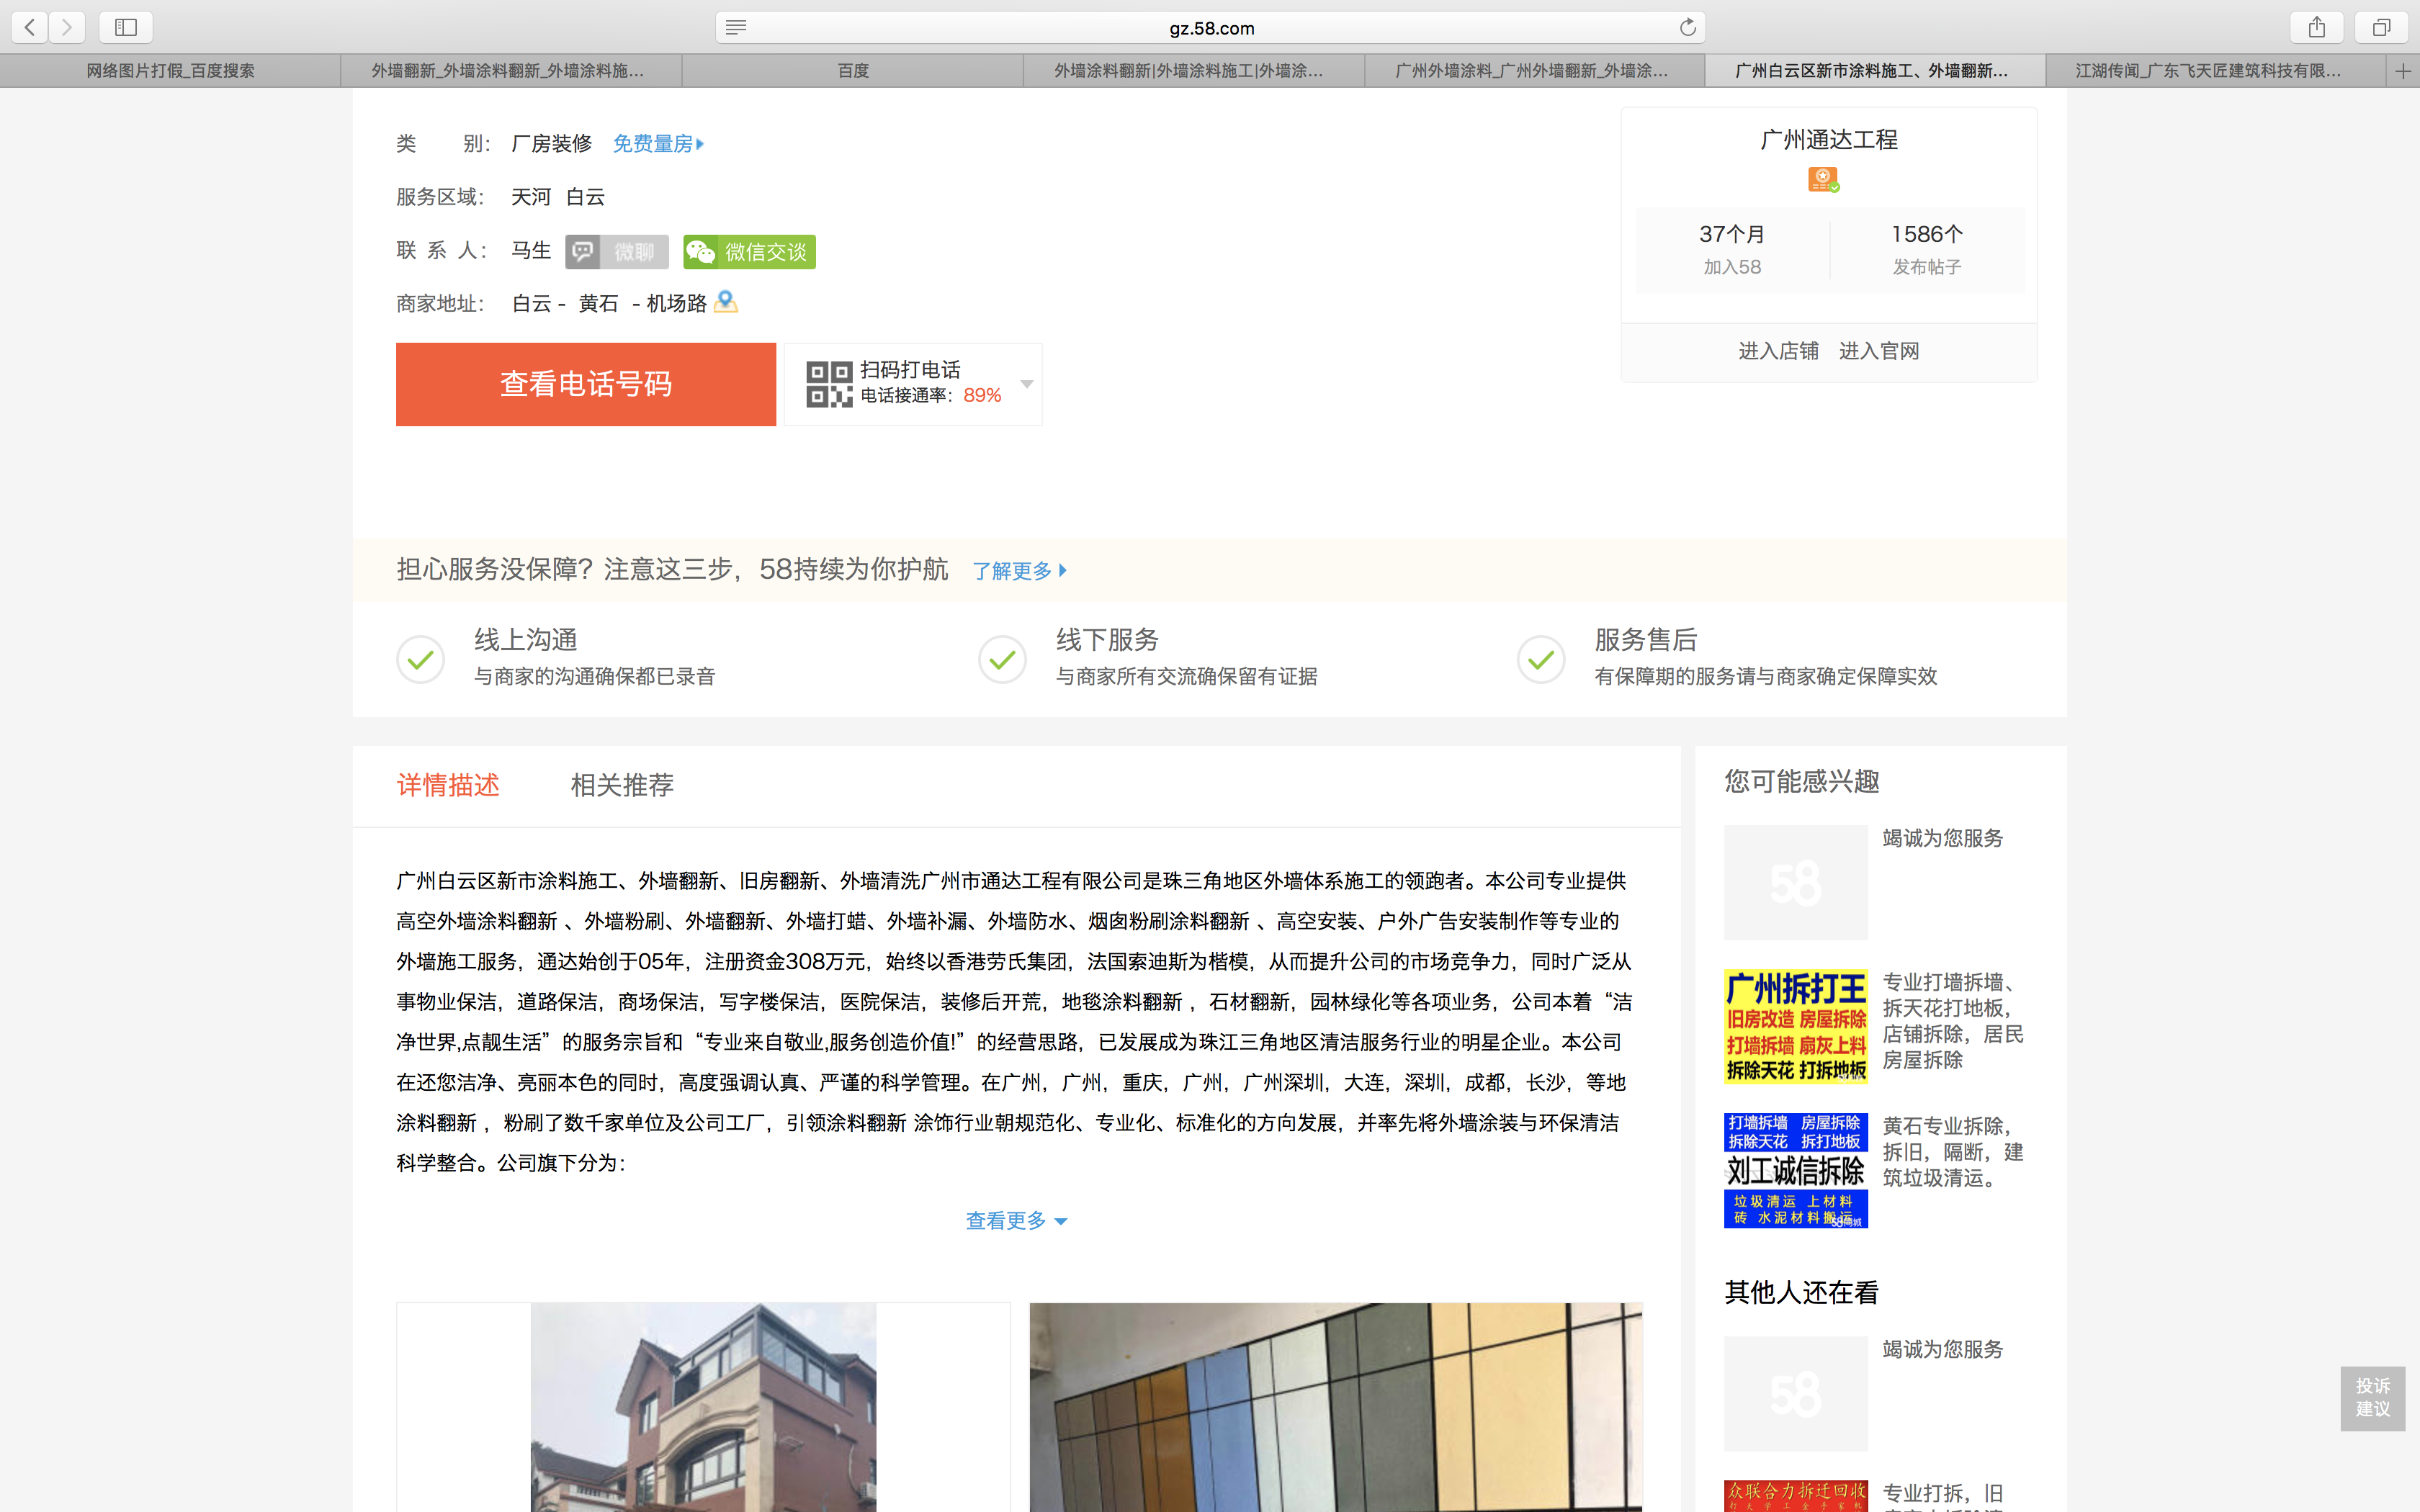2420x1512 pixels.
Task: Open 了解更多 link with arrow
Action: pos(1019,571)
